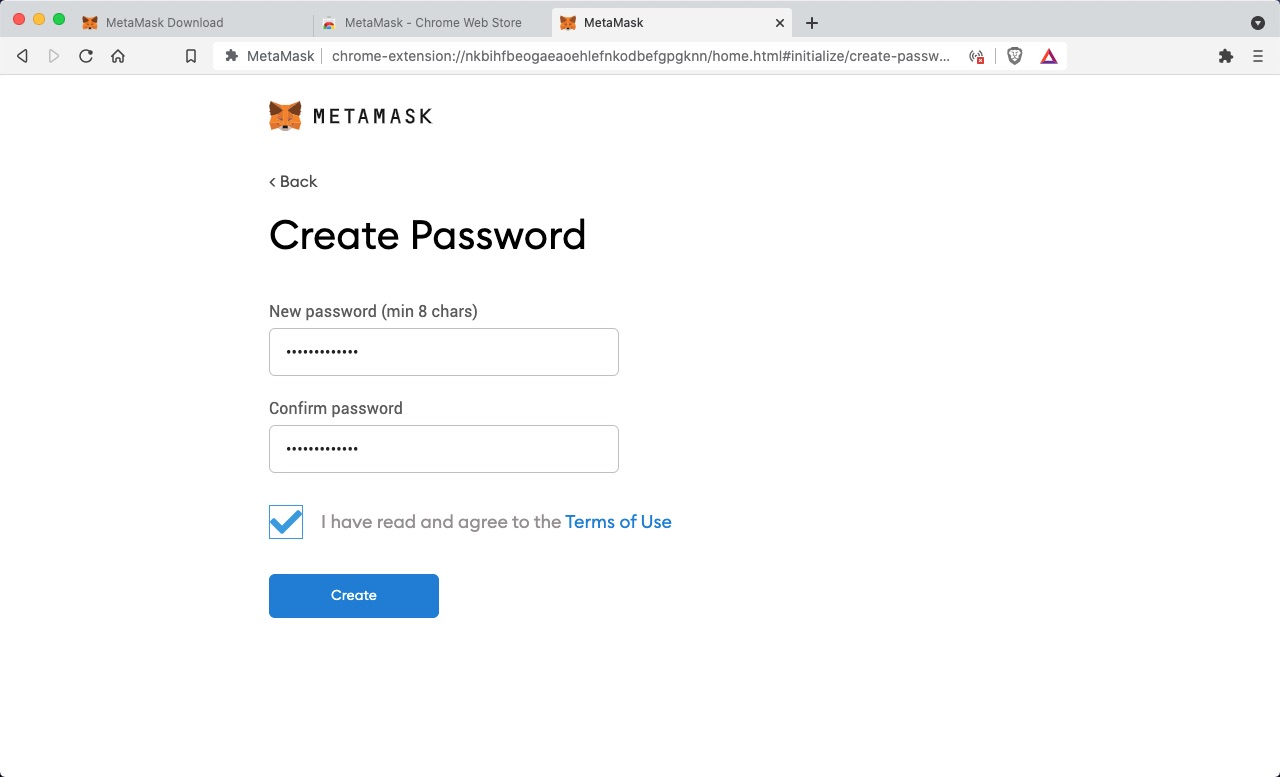This screenshot has height=777, width=1280.
Task: Open the Terms of Use link
Action: point(618,522)
